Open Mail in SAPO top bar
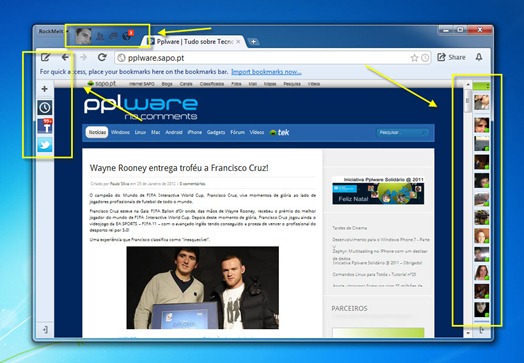Image resolution: width=524 pixels, height=363 pixels. (253, 84)
